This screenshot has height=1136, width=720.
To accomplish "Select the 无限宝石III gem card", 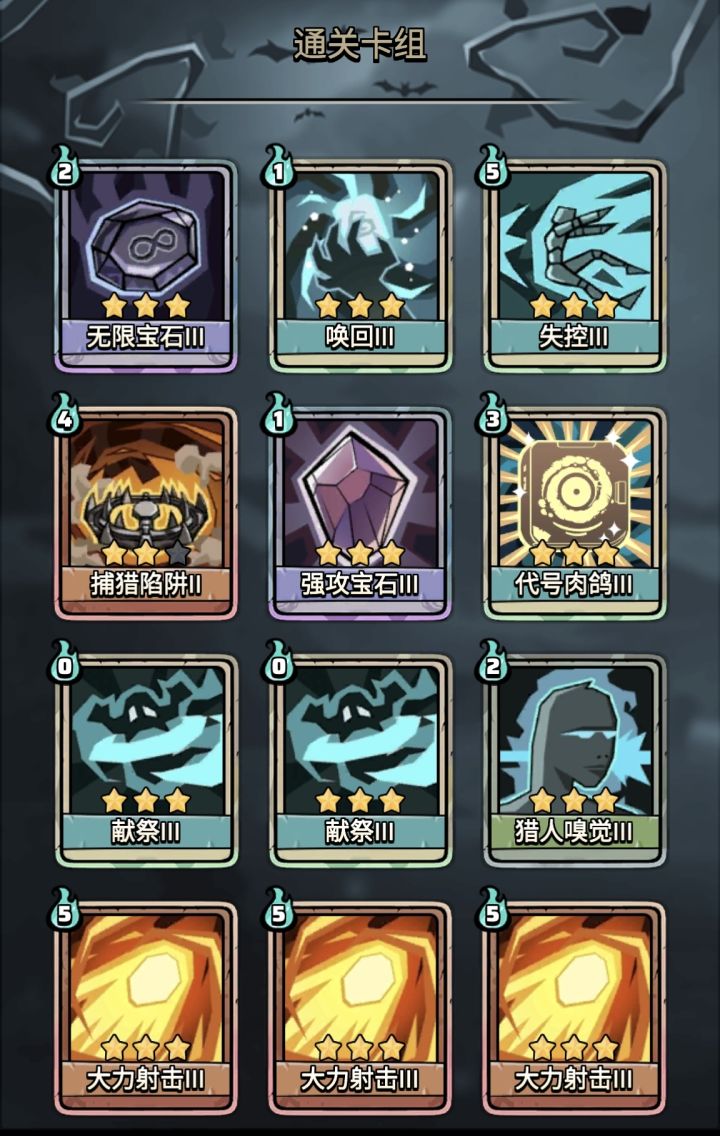I will tap(146, 266).
